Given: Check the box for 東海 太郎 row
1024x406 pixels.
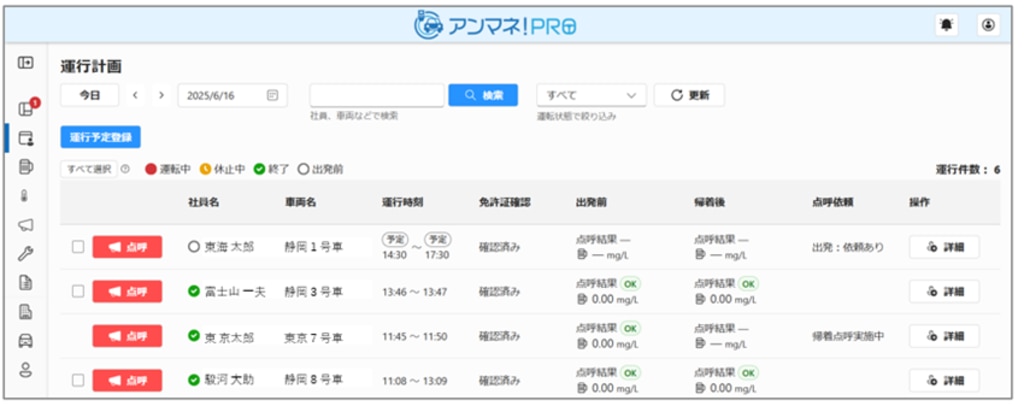Looking at the screenshot, I should click(x=78, y=247).
